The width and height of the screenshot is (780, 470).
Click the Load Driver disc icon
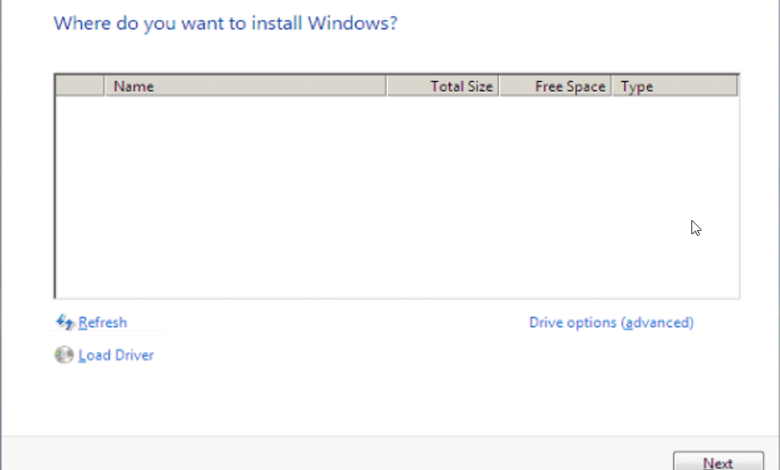tap(65, 355)
